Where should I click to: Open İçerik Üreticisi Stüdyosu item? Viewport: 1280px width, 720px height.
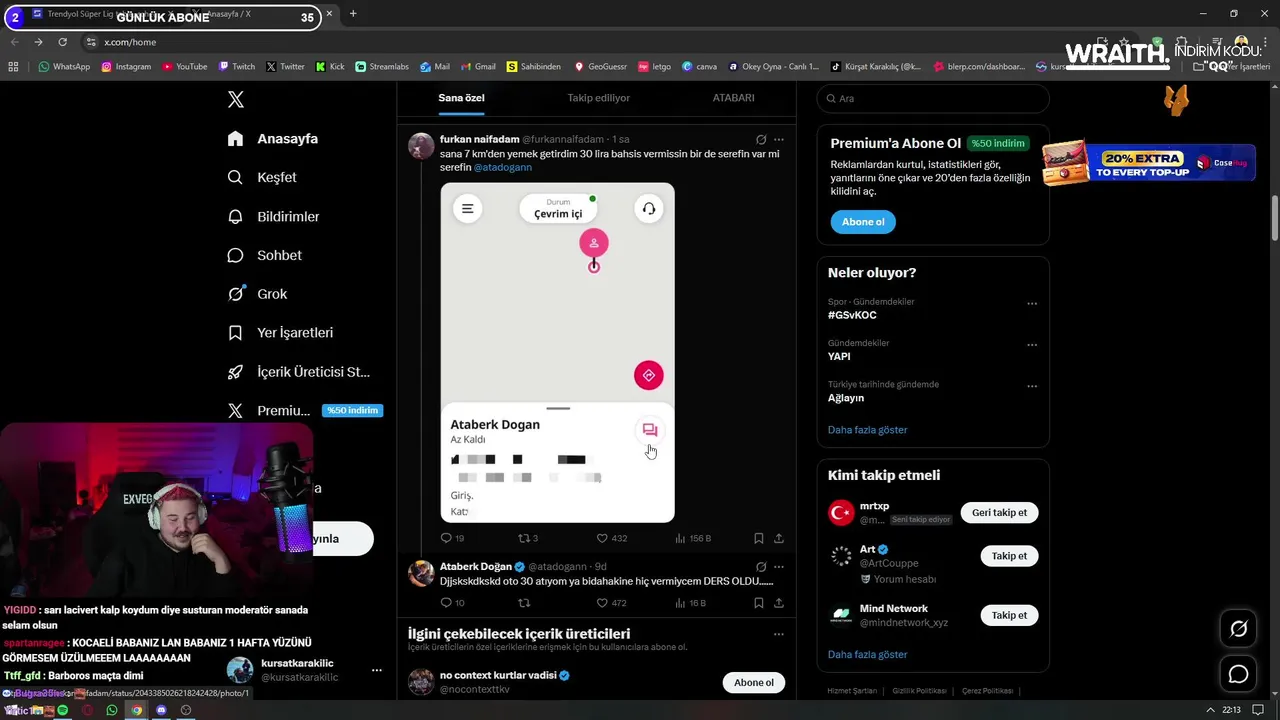(298, 371)
